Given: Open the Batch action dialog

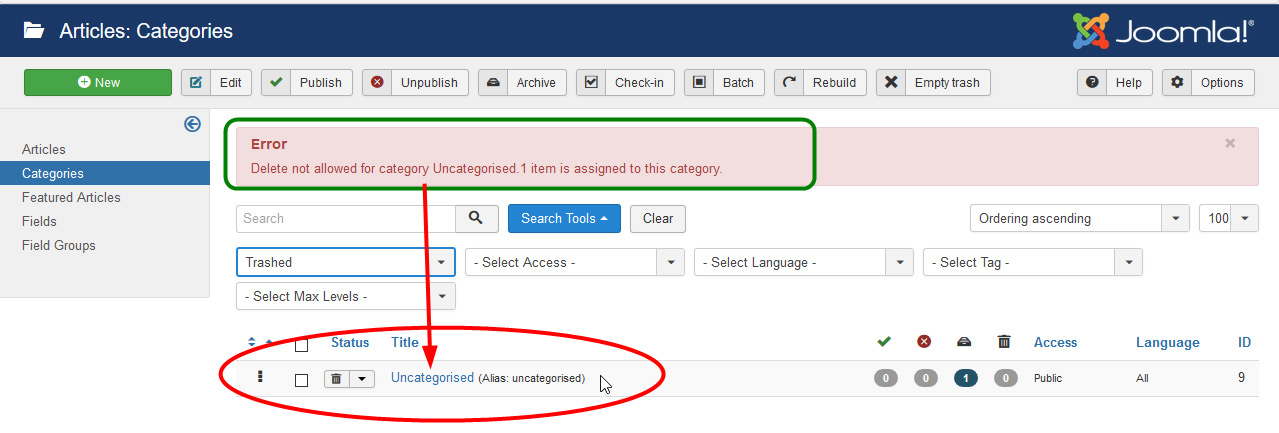Looking at the screenshot, I should 724,82.
